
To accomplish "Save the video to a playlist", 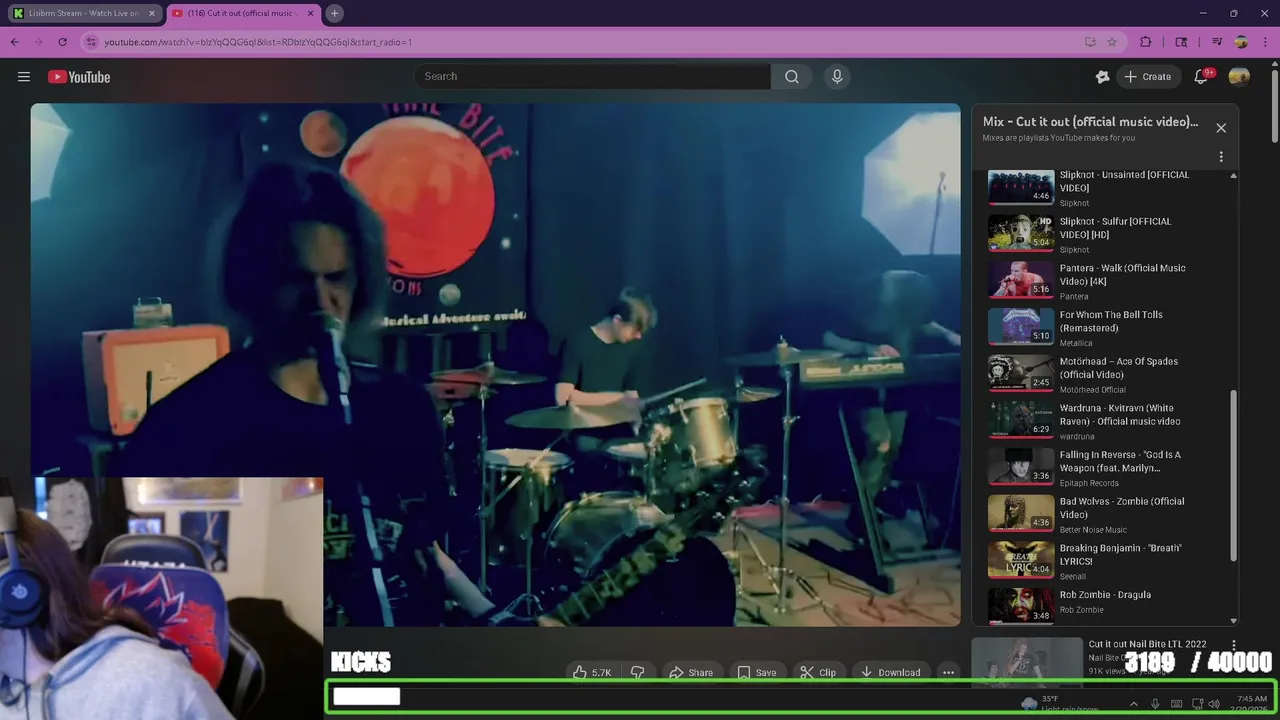I will click(757, 672).
